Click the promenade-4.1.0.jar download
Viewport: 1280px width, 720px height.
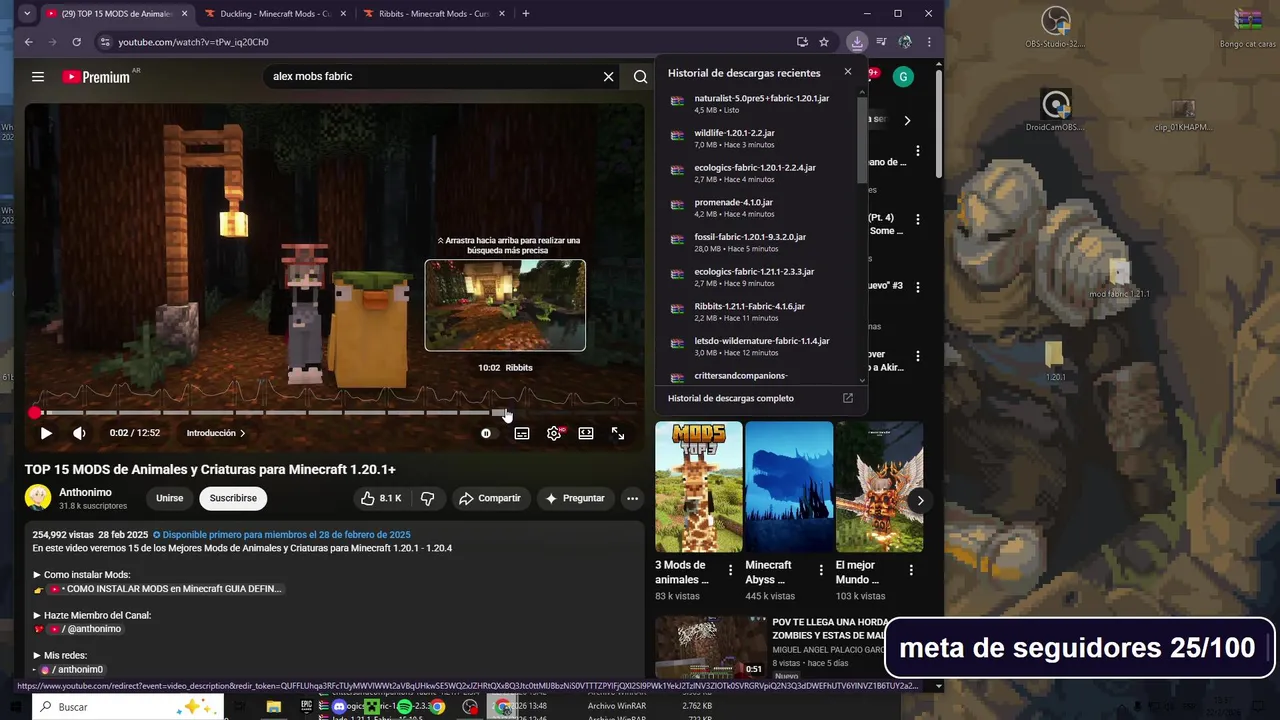762,207
